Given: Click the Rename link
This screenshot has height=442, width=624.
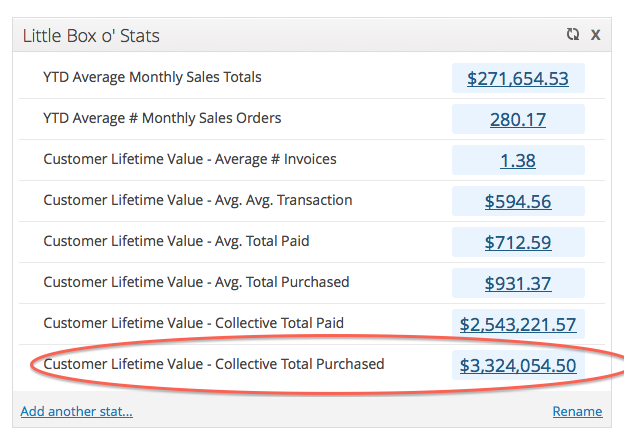Looking at the screenshot, I should [x=577, y=411].
